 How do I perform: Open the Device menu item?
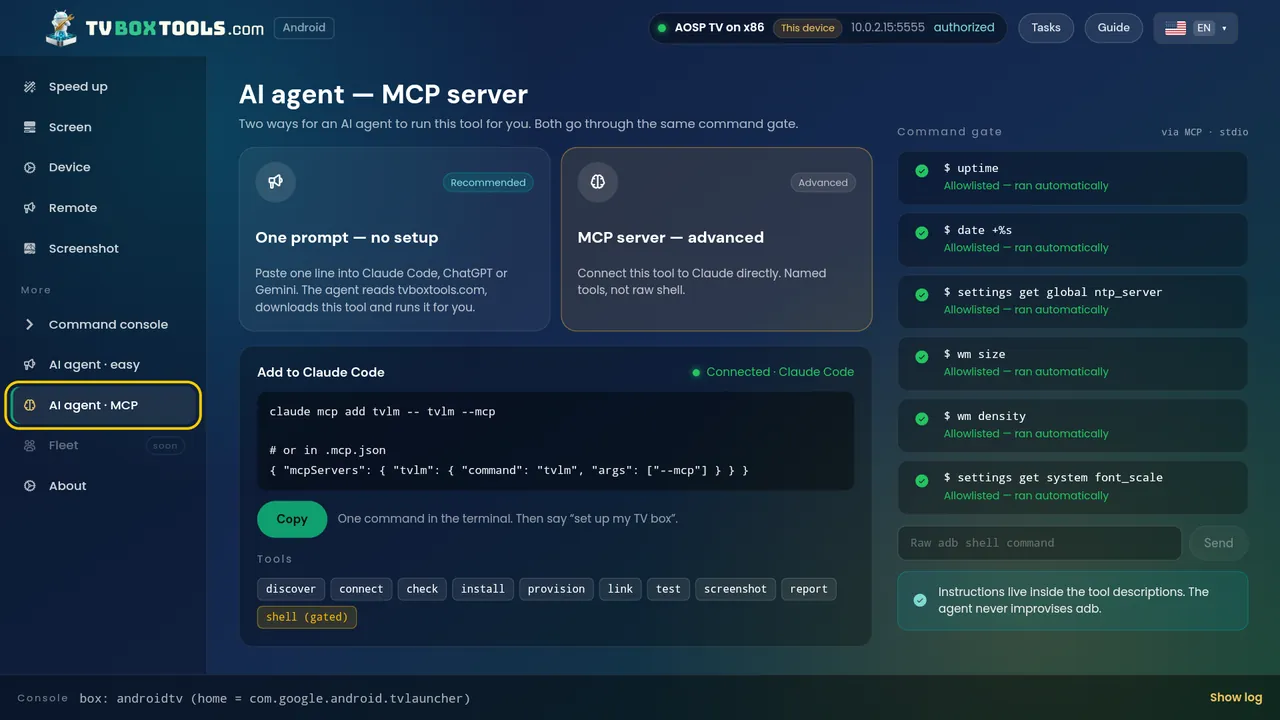(104, 168)
